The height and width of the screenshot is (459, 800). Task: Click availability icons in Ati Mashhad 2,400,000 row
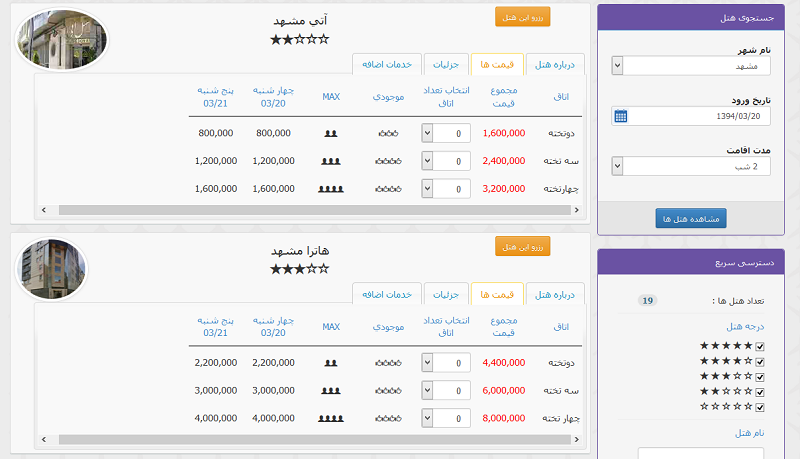tap(388, 161)
